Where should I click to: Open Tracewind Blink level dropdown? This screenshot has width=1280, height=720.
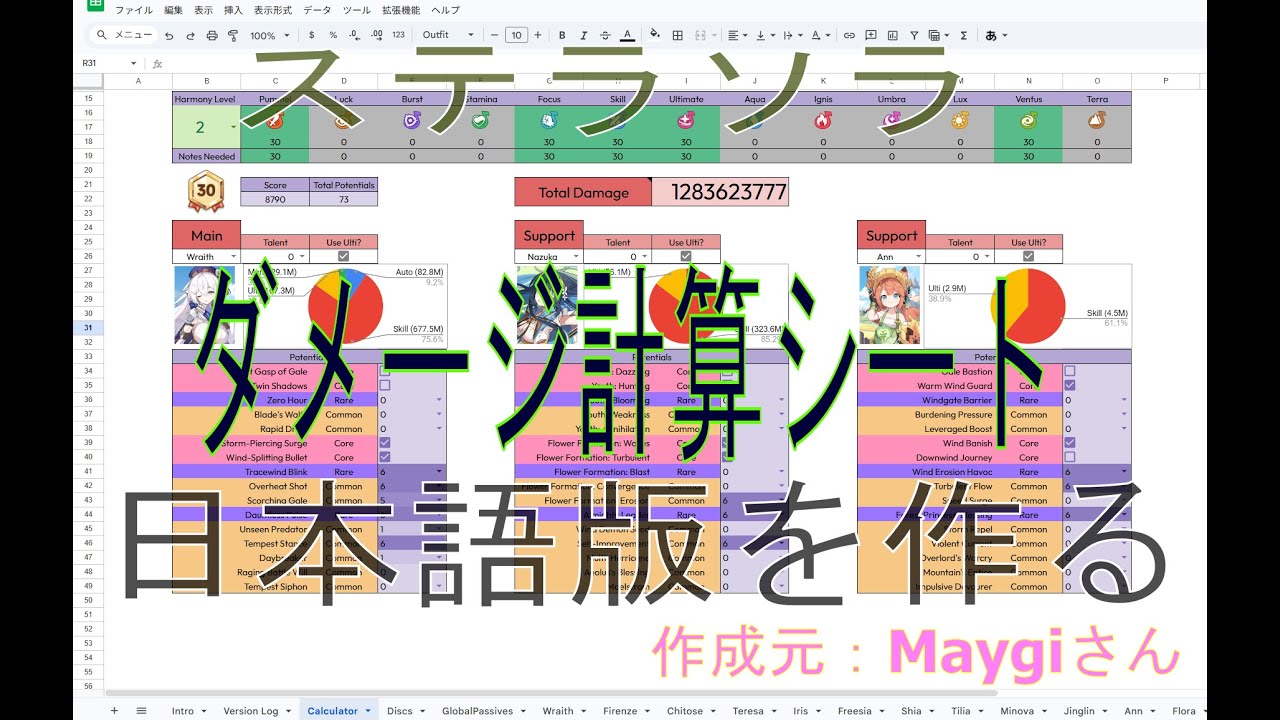tap(440, 472)
